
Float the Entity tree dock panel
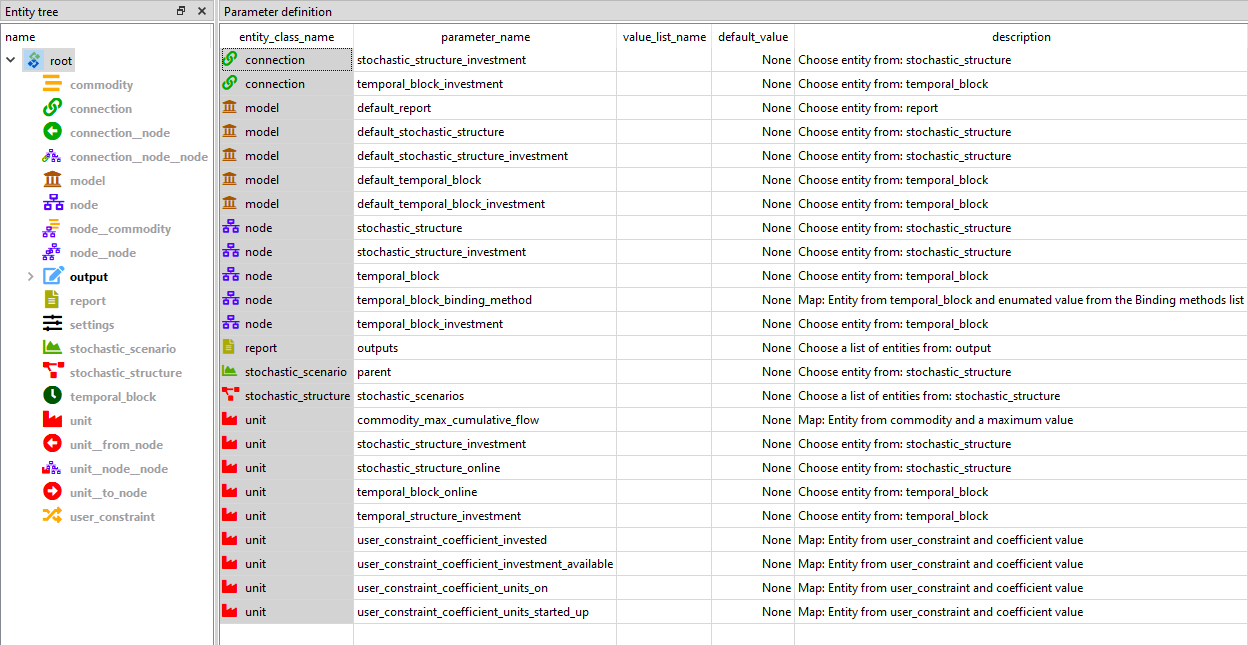pyautogui.click(x=181, y=11)
